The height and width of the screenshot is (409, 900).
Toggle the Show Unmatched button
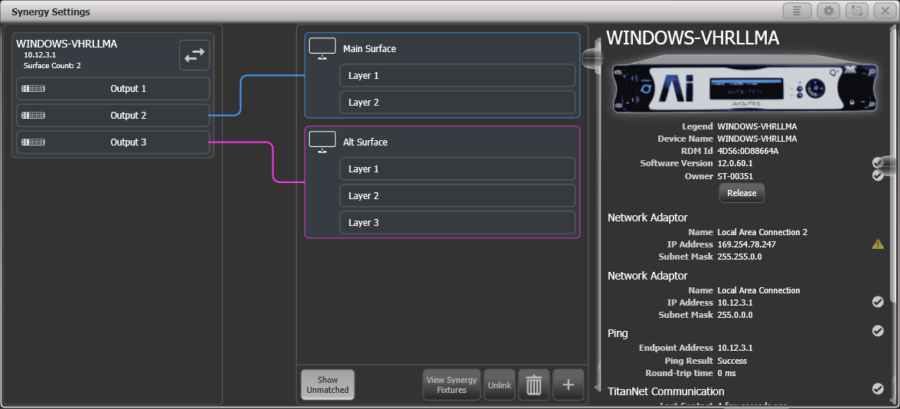(x=328, y=384)
